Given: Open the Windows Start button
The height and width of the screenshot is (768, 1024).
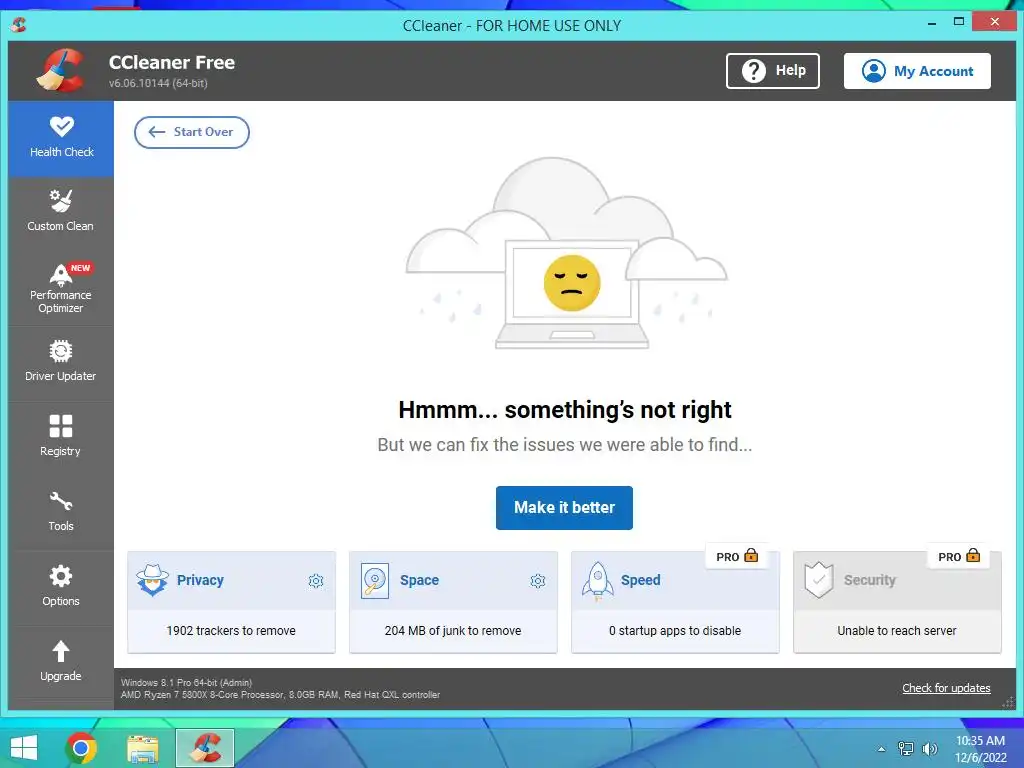Looking at the screenshot, I should click(x=24, y=748).
